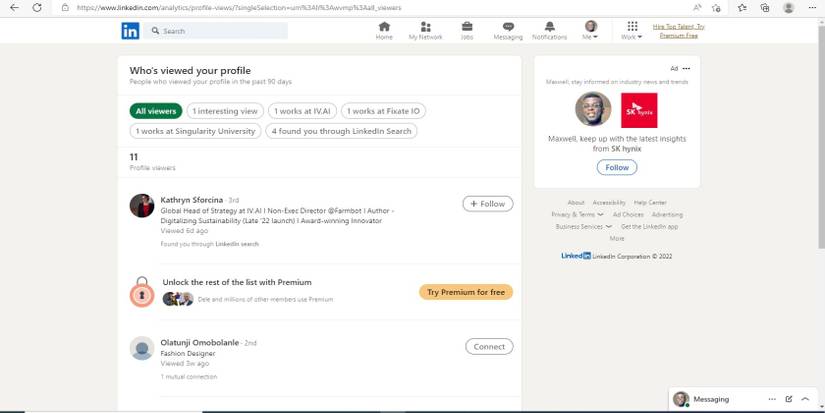Screen dimensions: 825x413
Task: Click the More footer link
Action: [x=617, y=239]
